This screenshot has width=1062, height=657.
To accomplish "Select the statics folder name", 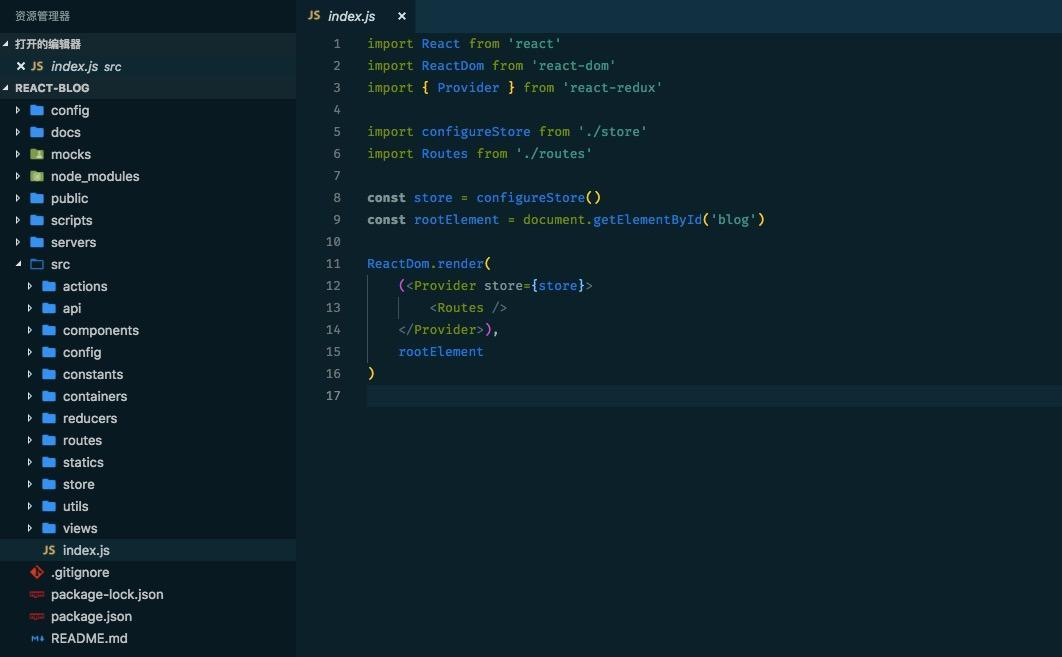I will [83, 463].
